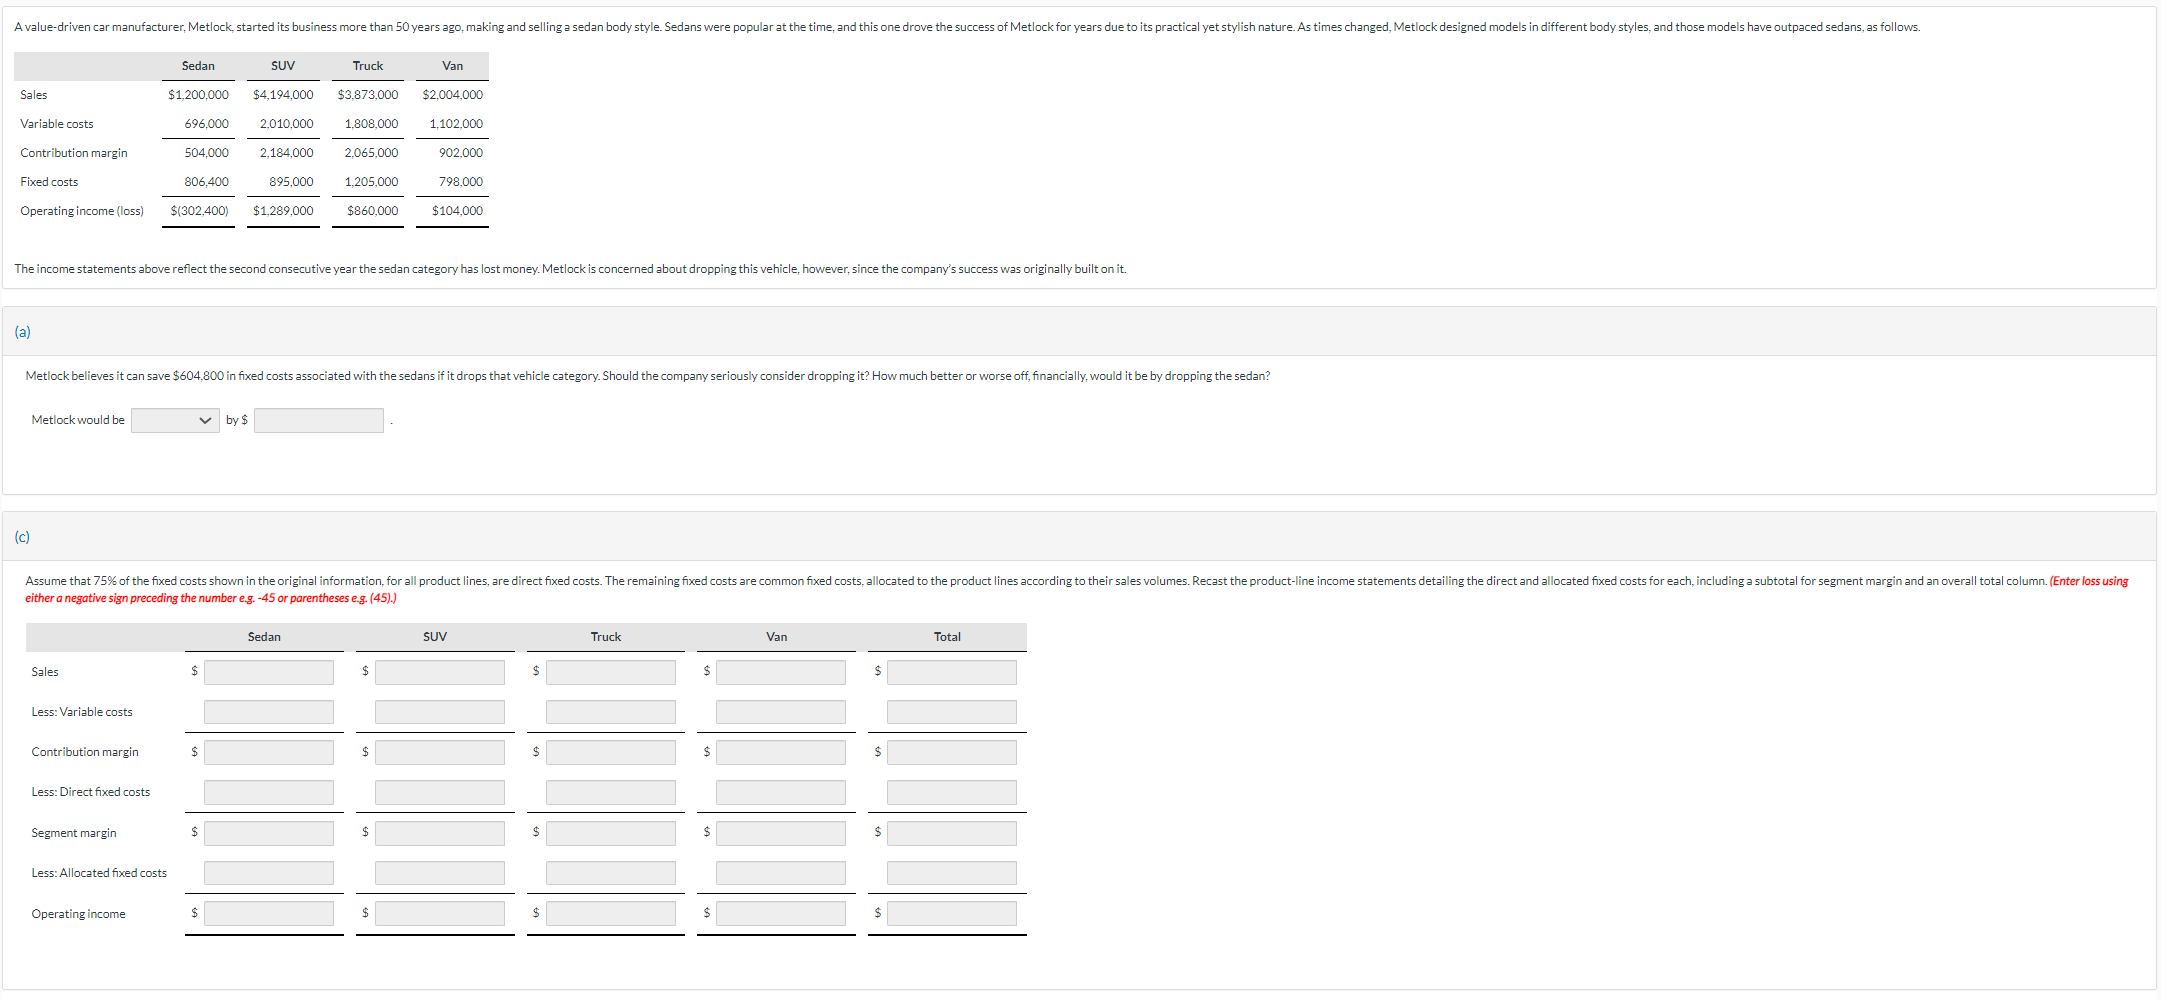Image resolution: width=2161 pixels, height=999 pixels.
Task: Click the Truck fixed costs 1,205,000
Action: [x=371, y=182]
